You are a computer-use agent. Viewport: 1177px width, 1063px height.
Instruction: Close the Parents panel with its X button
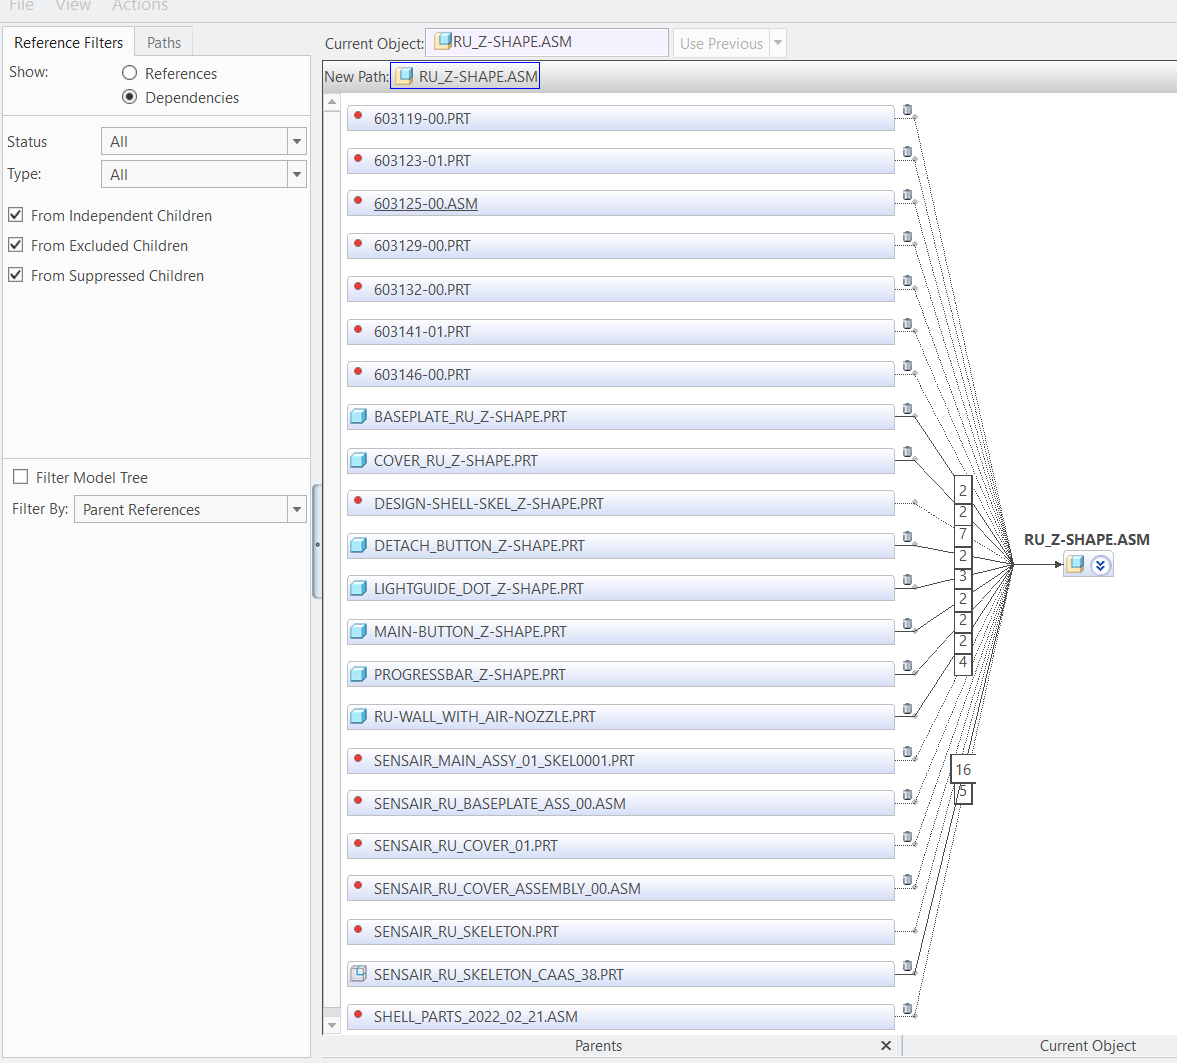pos(885,1045)
